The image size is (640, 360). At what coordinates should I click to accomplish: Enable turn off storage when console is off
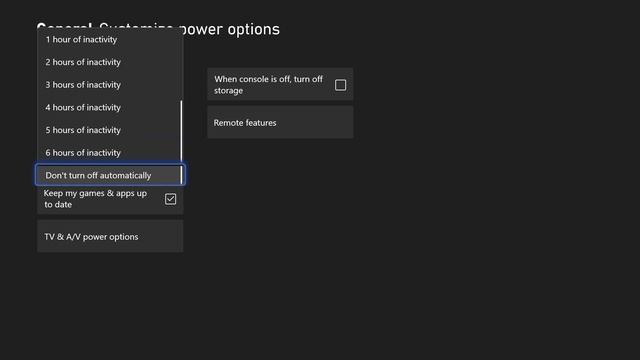[x=340, y=85]
